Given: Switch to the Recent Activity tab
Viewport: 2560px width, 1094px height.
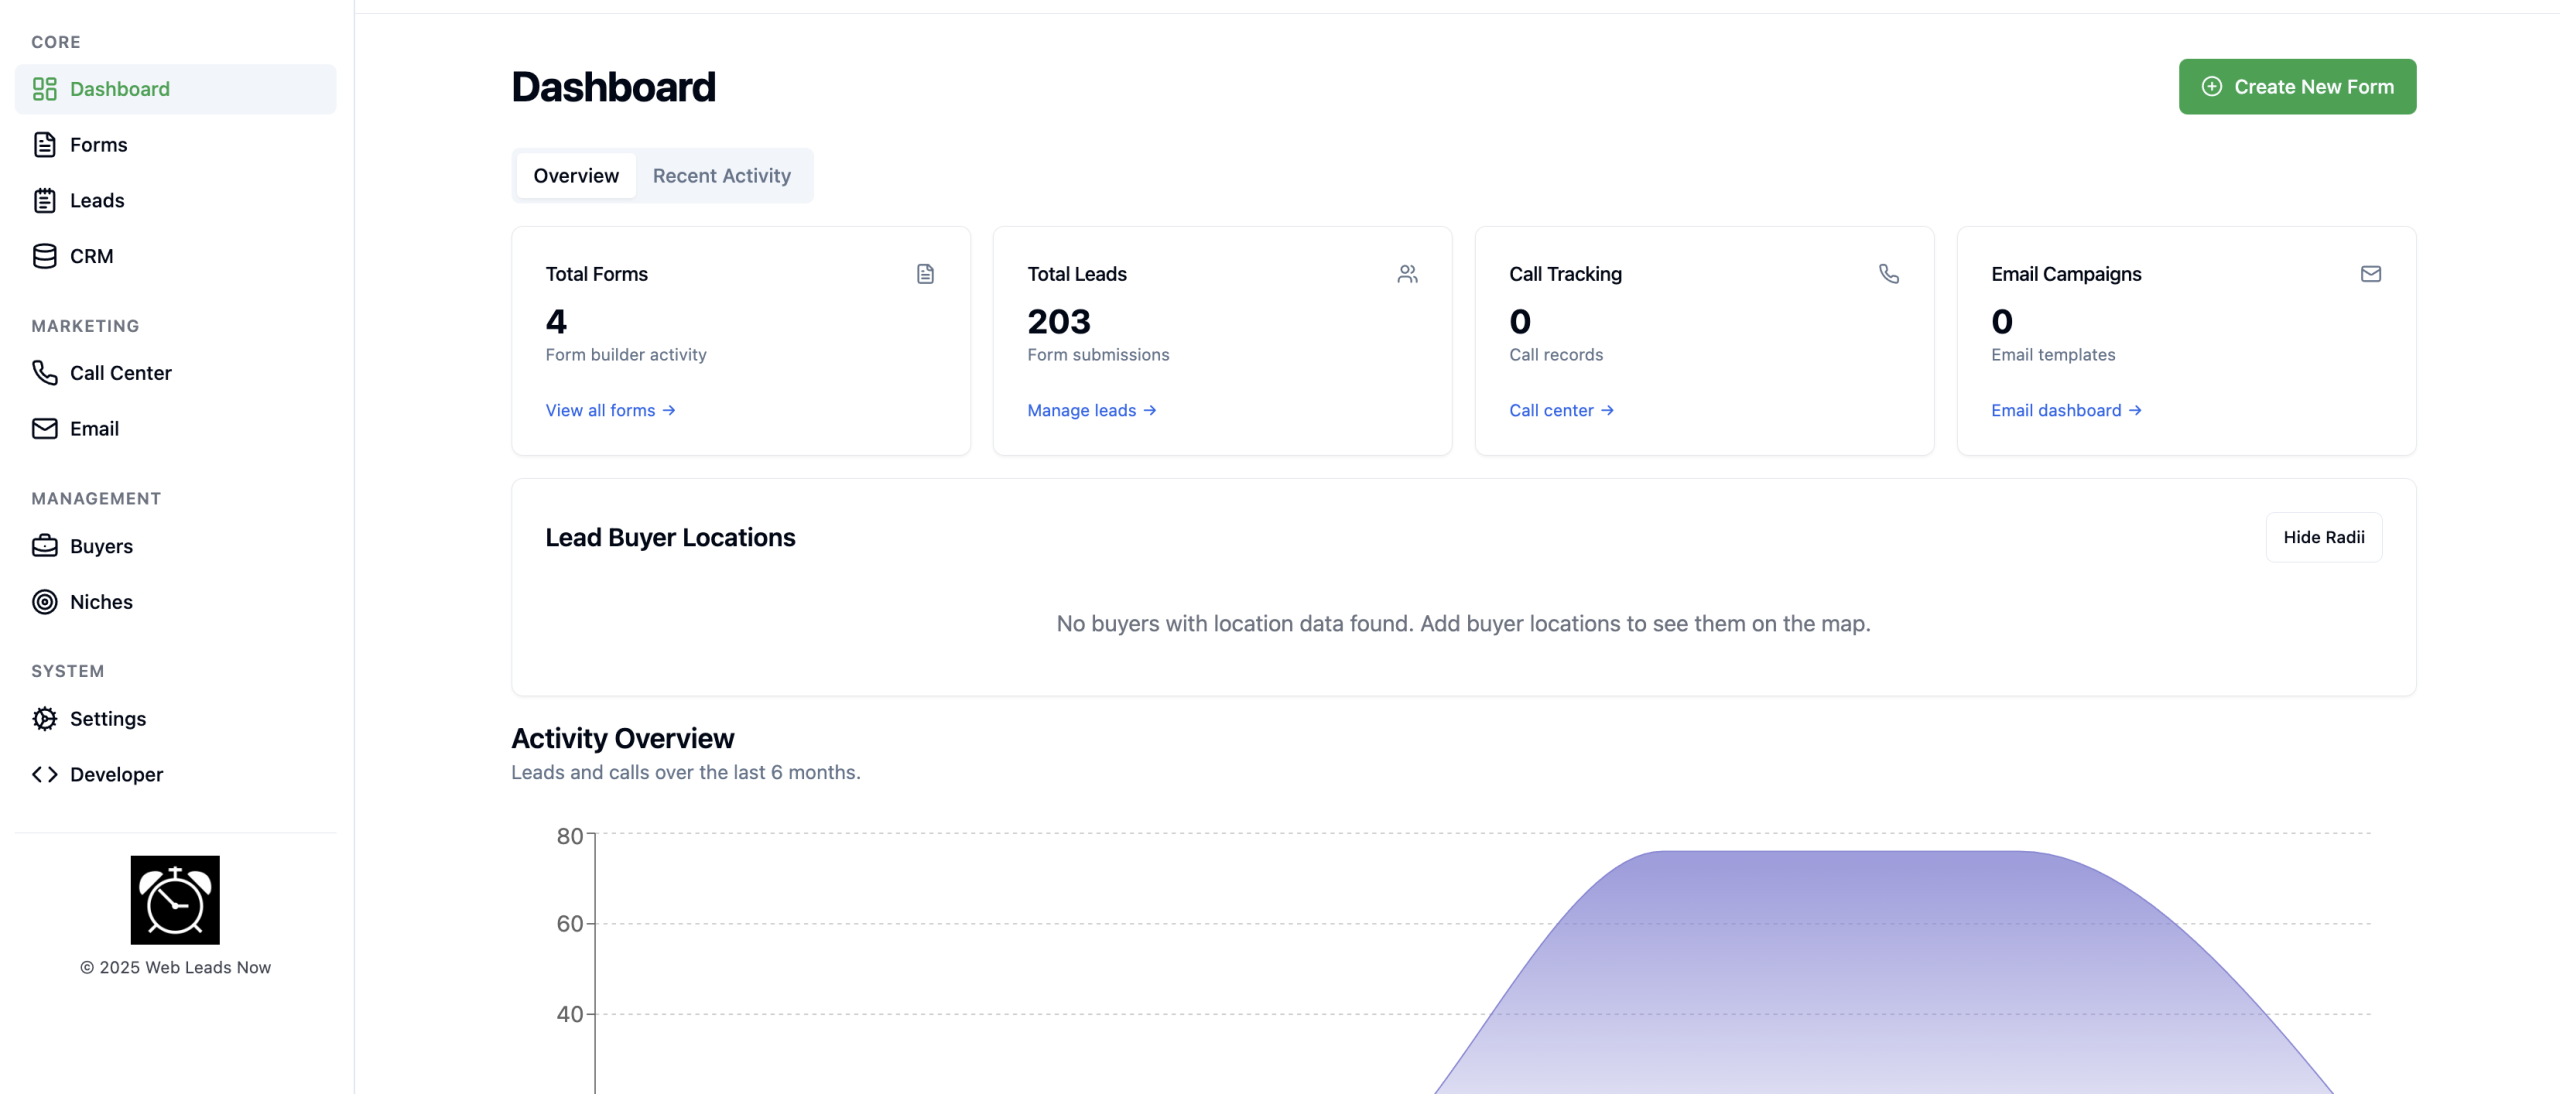Looking at the screenshot, I should pyautogui.click(x=721, y=176).
